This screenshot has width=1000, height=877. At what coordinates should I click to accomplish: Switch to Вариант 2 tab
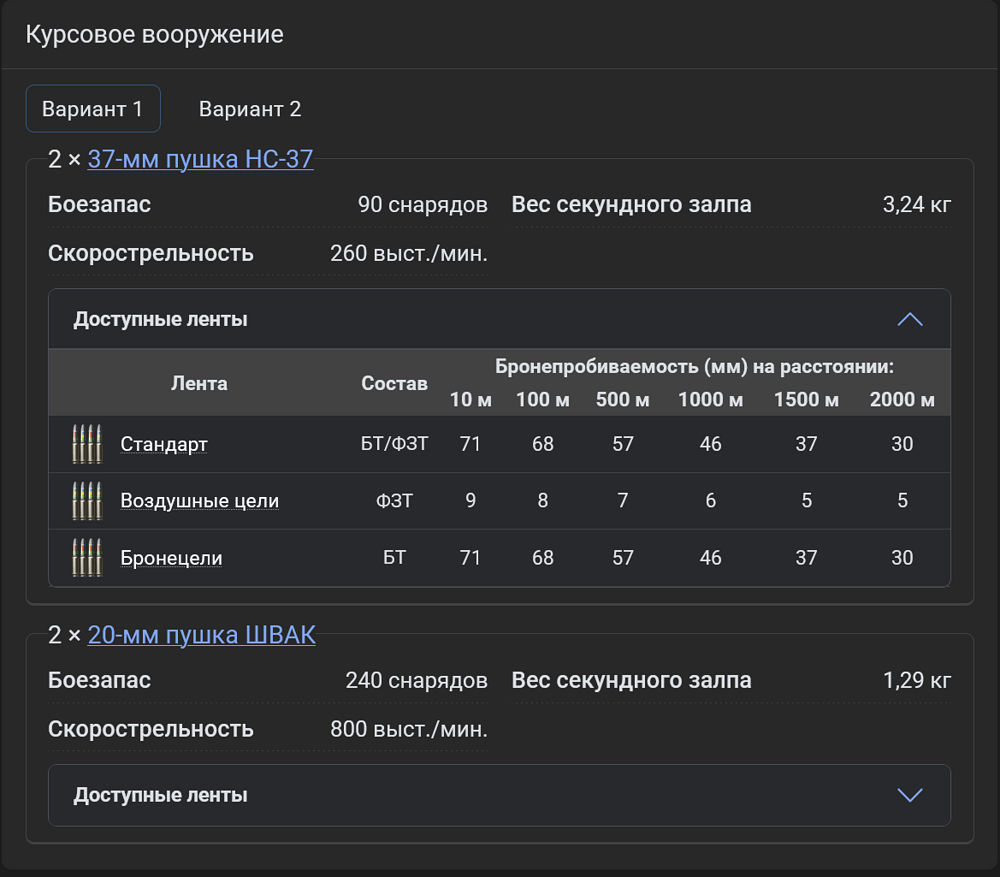click(250, 108)
